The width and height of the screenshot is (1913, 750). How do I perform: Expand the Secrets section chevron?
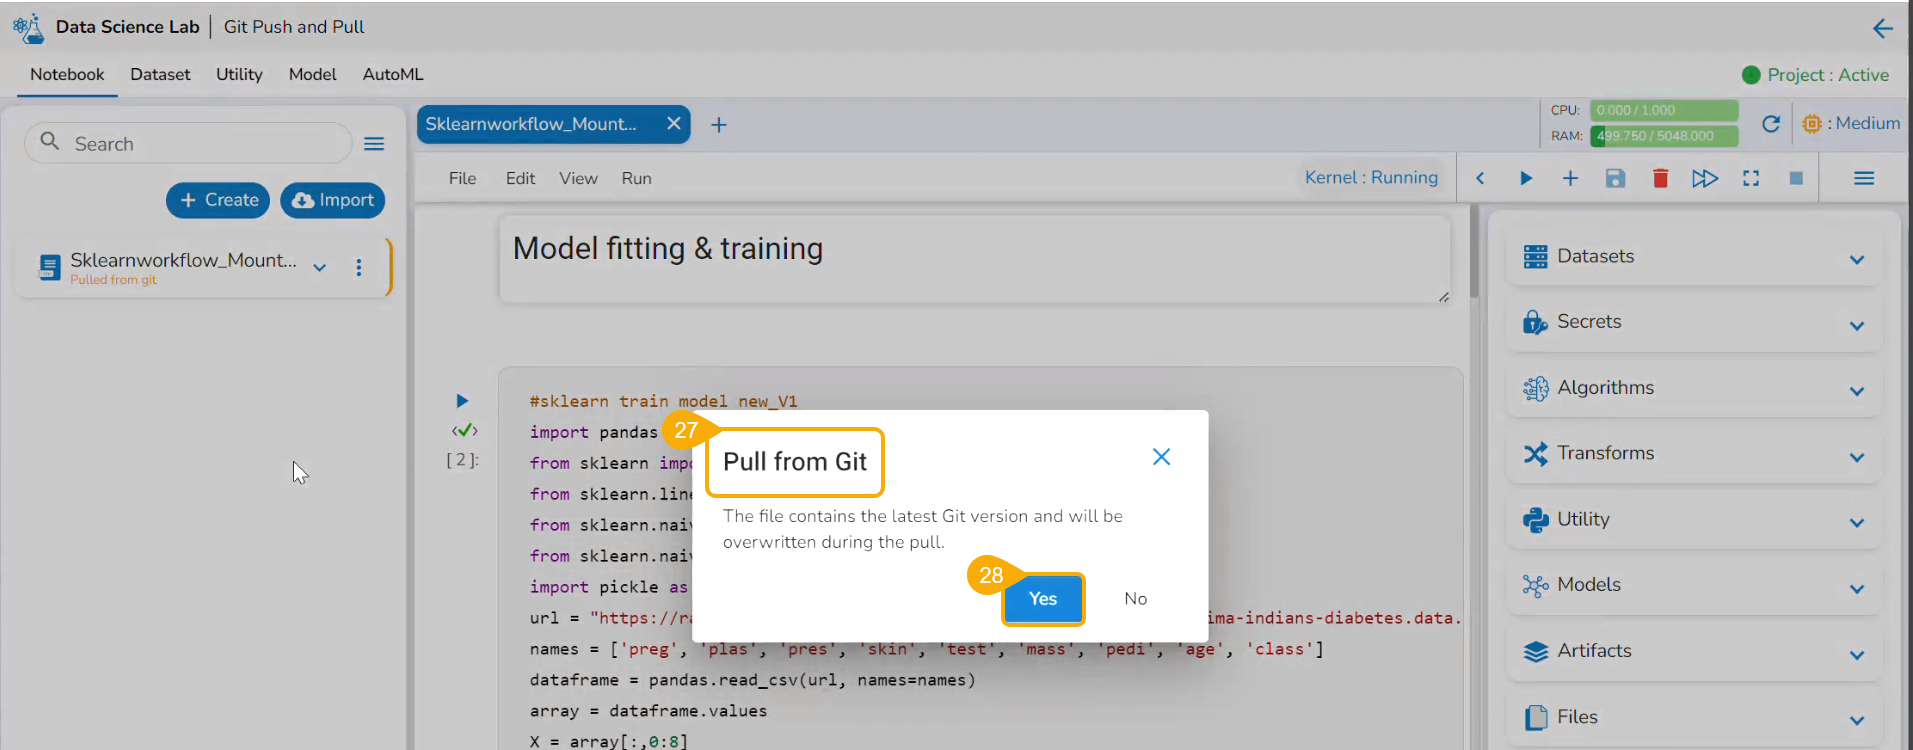[x=1857, y=326]
